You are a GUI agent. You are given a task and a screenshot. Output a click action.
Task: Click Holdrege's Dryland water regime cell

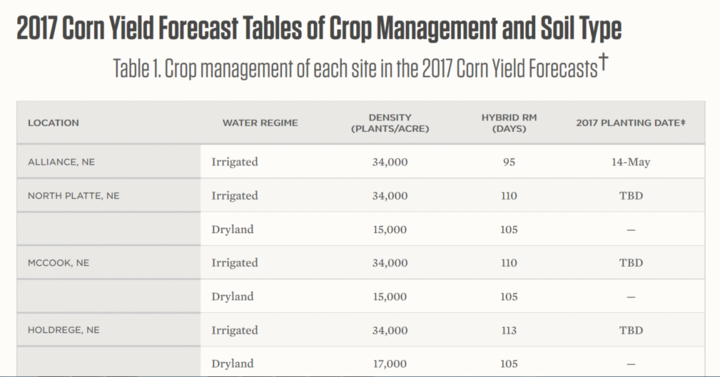click(232, 364)
